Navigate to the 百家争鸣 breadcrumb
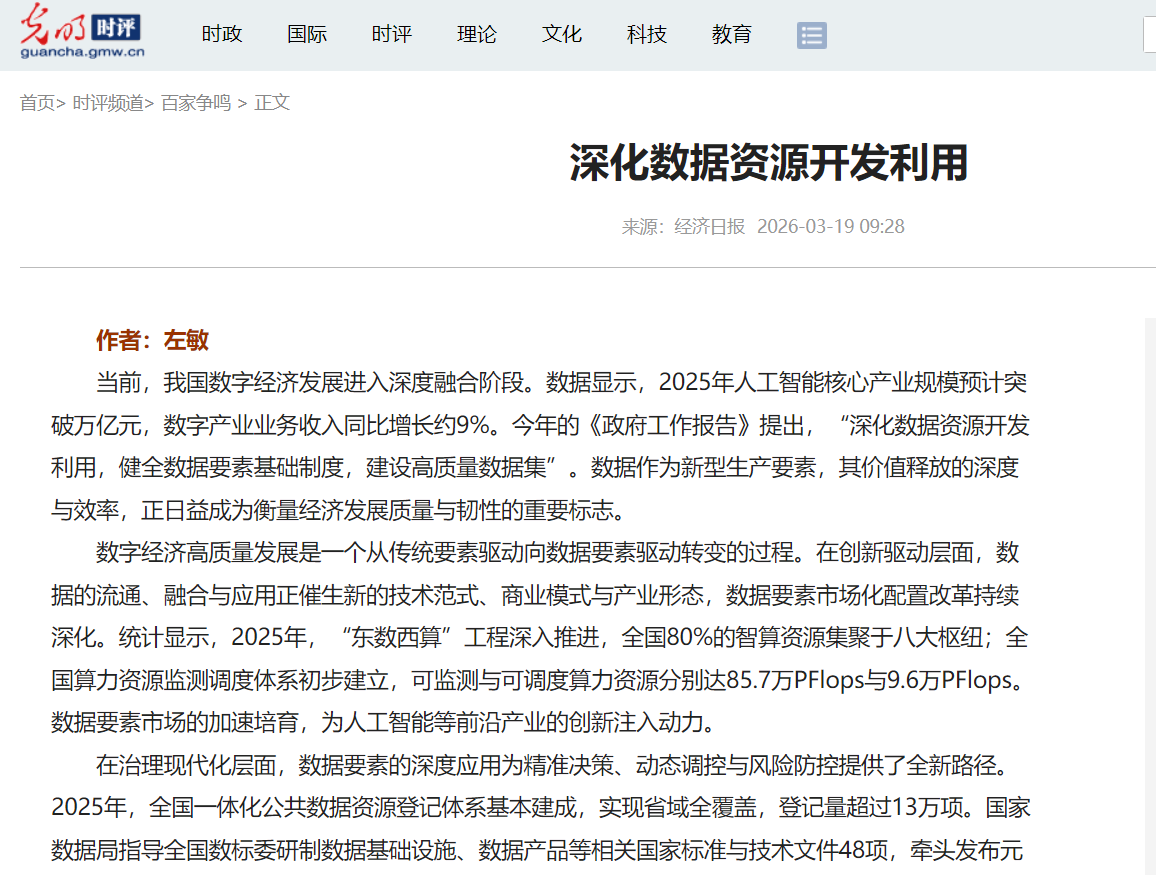Screen dimensions: 1156x875 click(x=196, y=103)
